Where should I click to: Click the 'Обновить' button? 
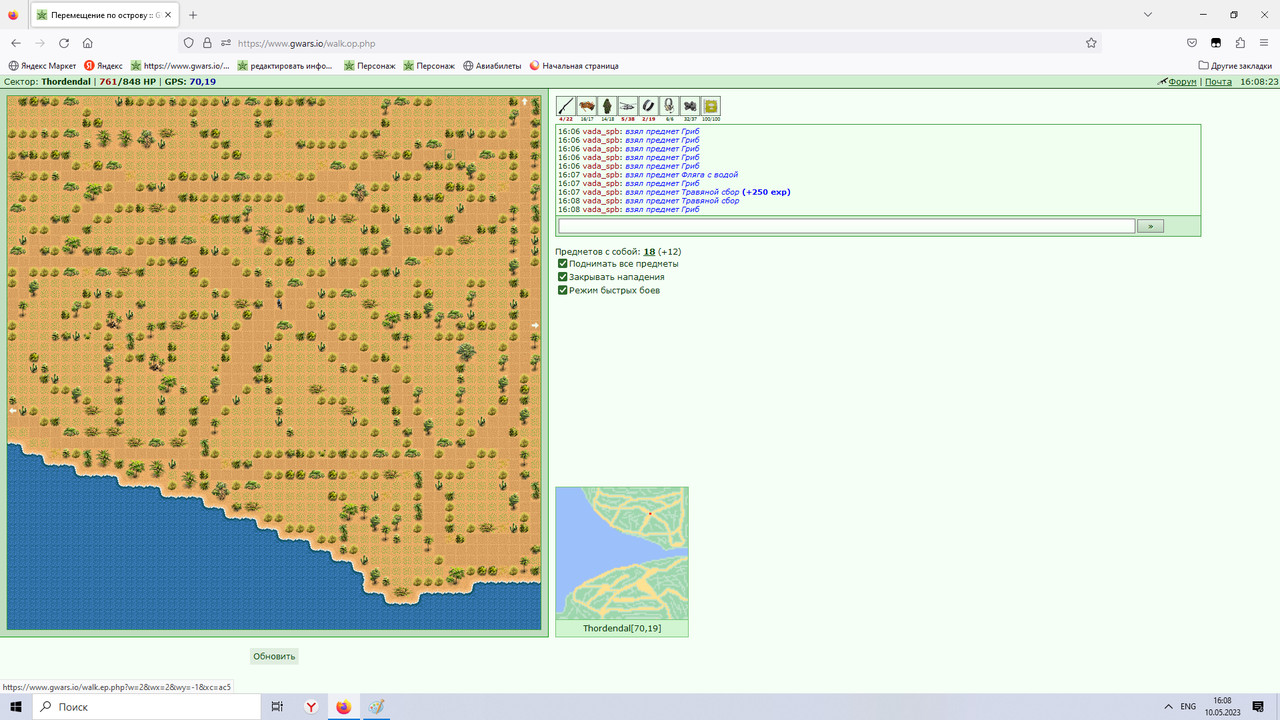coord(274,656)
